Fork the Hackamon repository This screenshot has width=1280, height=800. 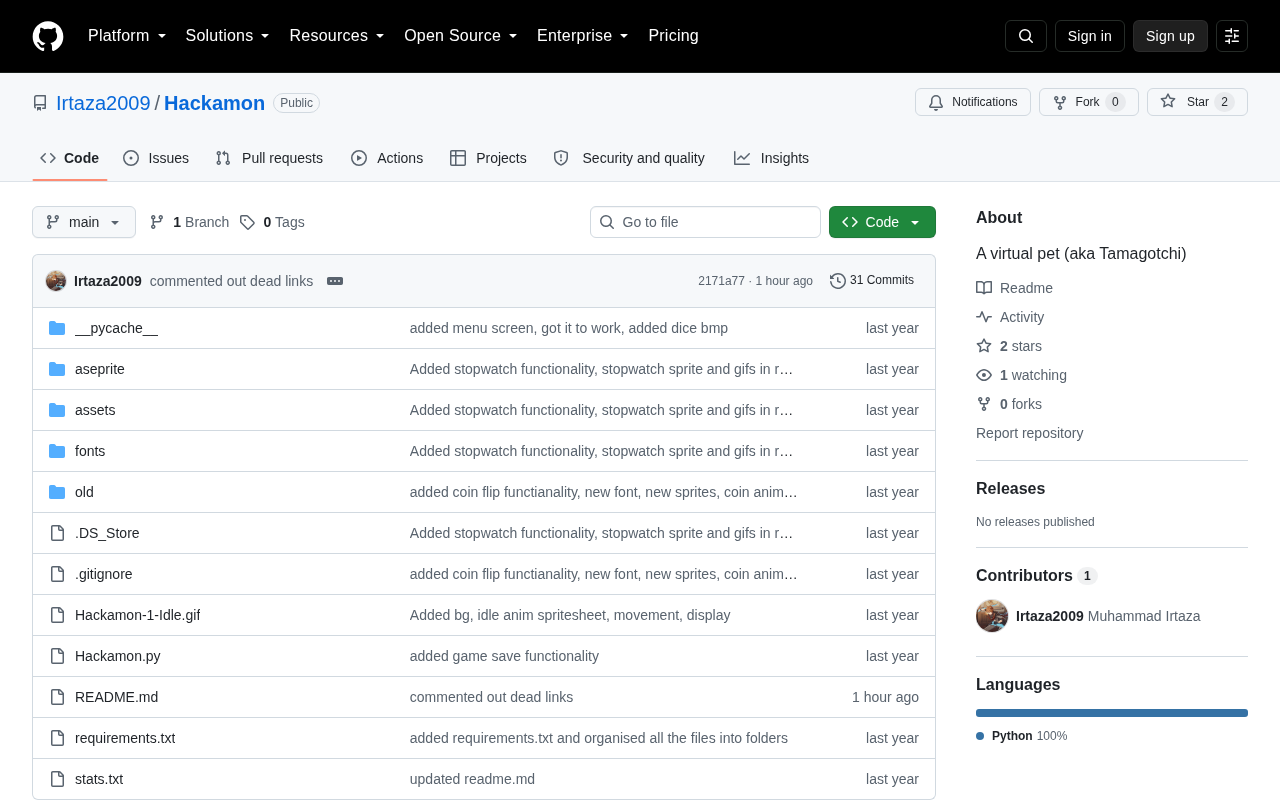[x=1089, y=102]
